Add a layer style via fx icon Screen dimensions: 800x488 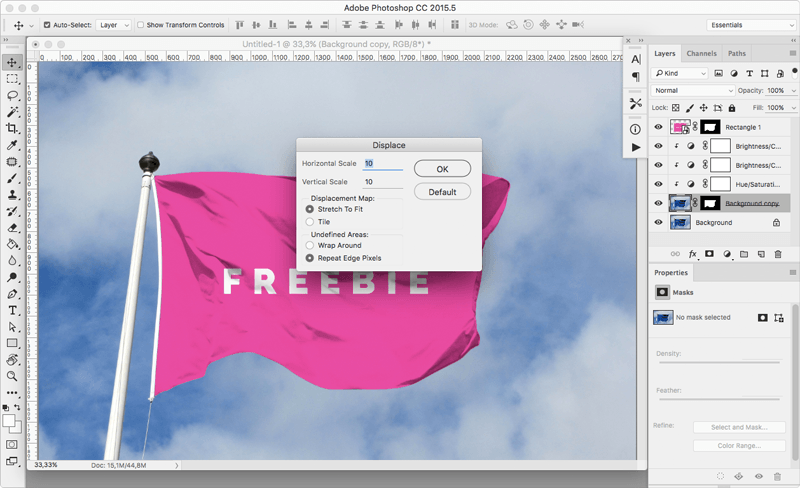coord(692,255)
